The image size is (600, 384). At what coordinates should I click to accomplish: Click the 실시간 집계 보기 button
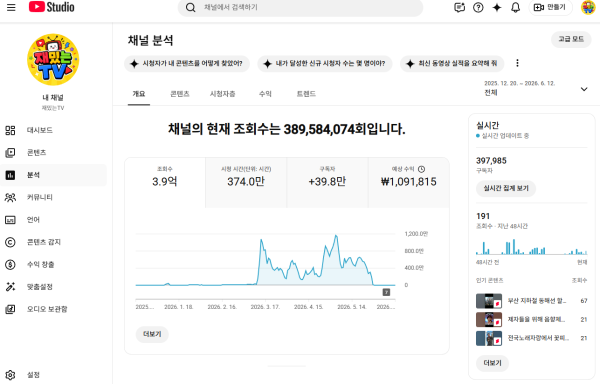(506, 189)
